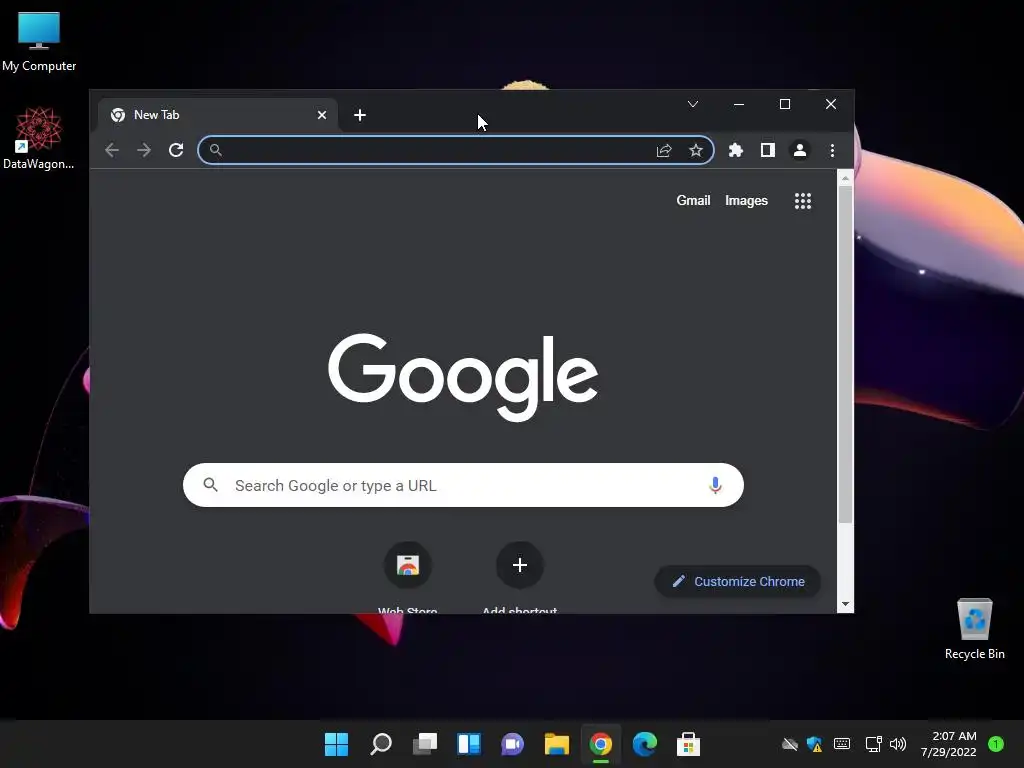
Task: Open the Chrome side panel
Action: coord(767,150)
